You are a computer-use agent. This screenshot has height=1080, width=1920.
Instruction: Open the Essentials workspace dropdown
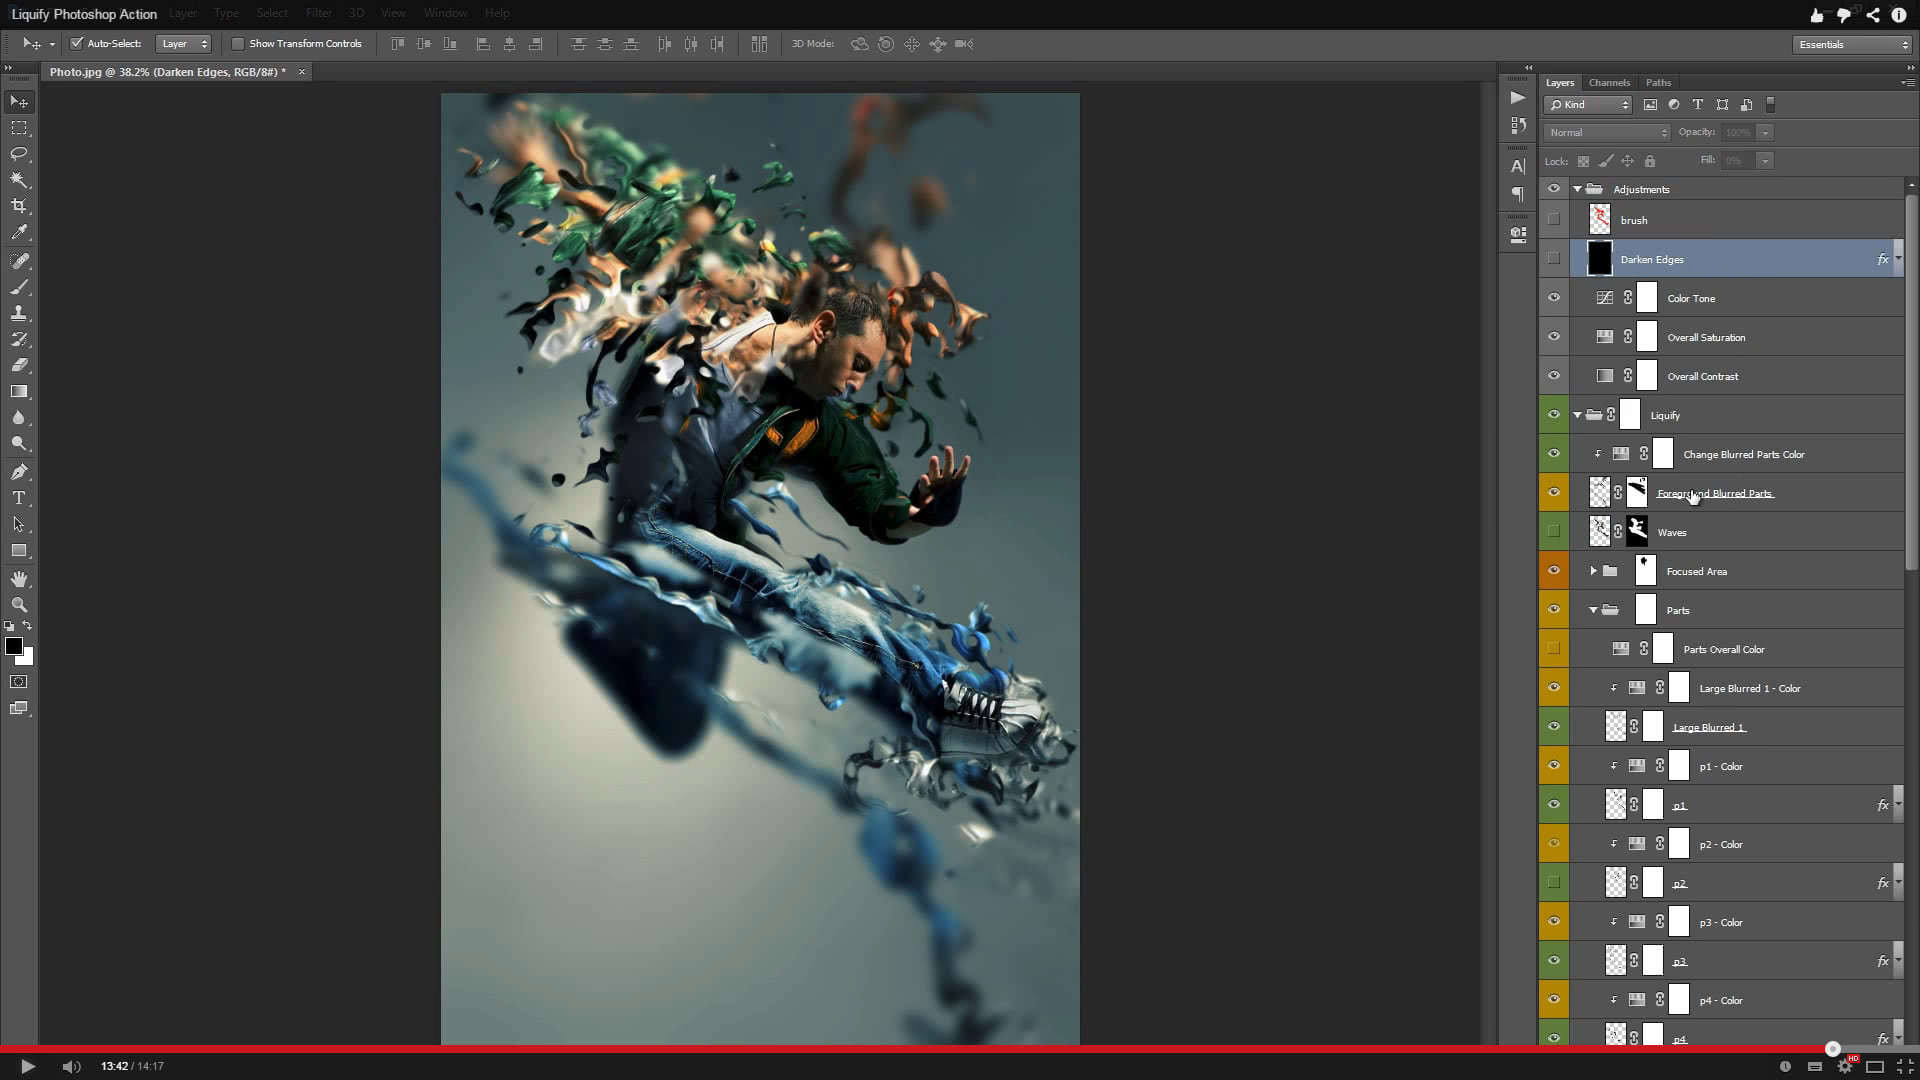pos(1852,45)
